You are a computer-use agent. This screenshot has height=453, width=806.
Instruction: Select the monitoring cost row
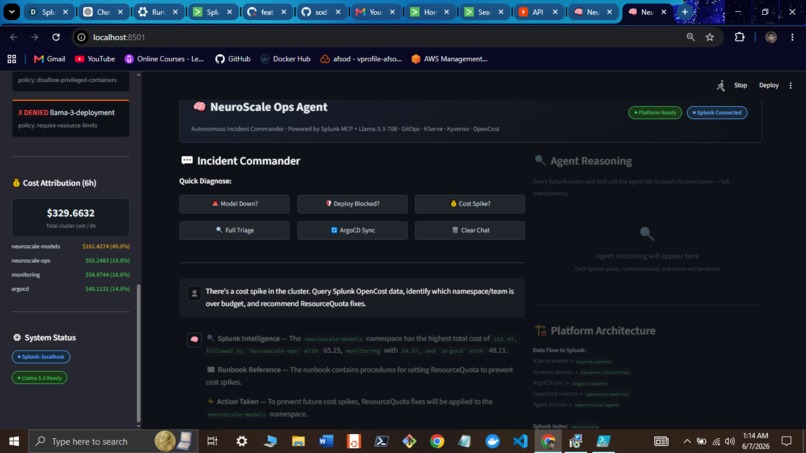(70, 275)
